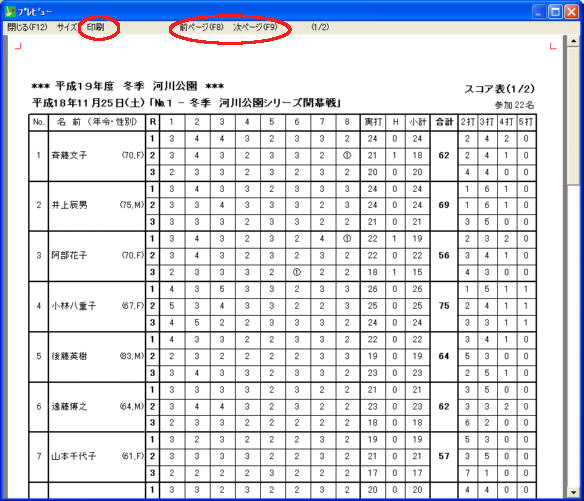Go to previous page with 前ページ(F8)
584x501 pixels.
pyautogui.click(x=201, y=27)
